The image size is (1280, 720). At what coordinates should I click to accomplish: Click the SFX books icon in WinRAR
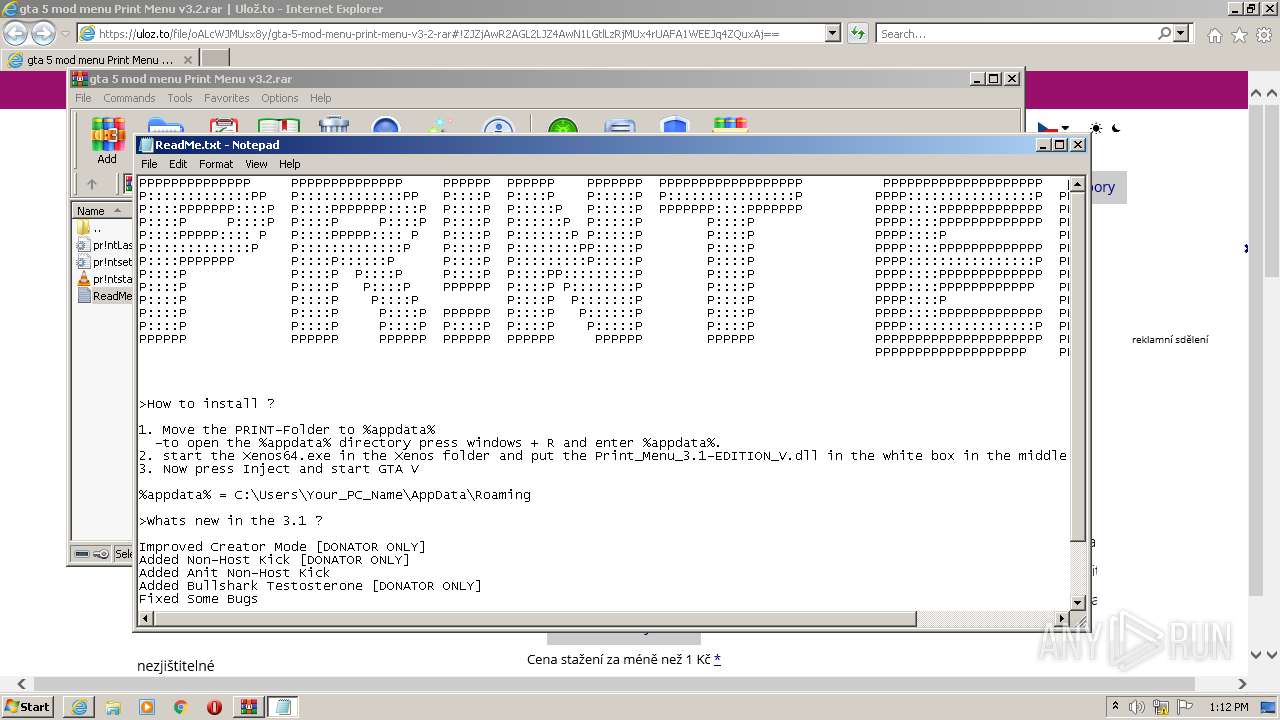tap(730, 127)
